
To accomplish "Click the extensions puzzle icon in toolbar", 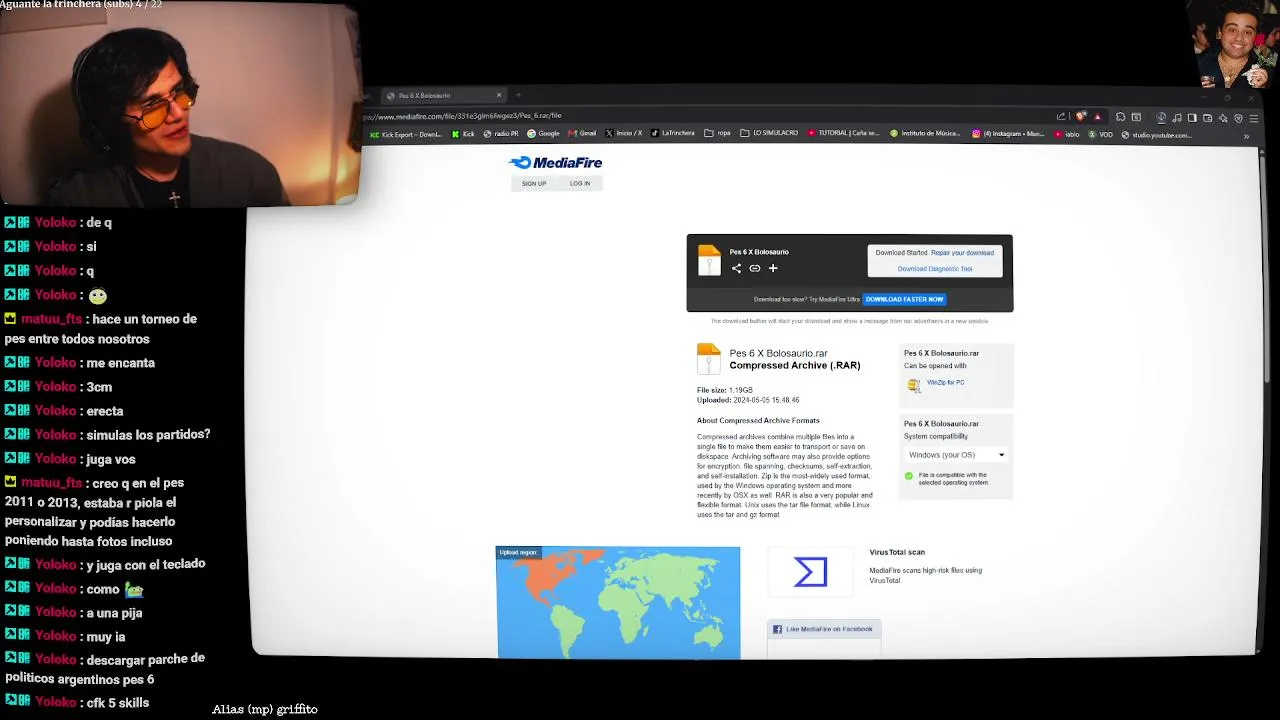I will [x=1120, y=117].
